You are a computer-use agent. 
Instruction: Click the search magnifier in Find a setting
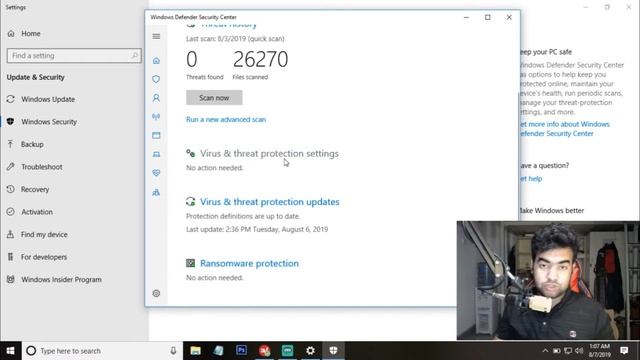coord(135,56)
